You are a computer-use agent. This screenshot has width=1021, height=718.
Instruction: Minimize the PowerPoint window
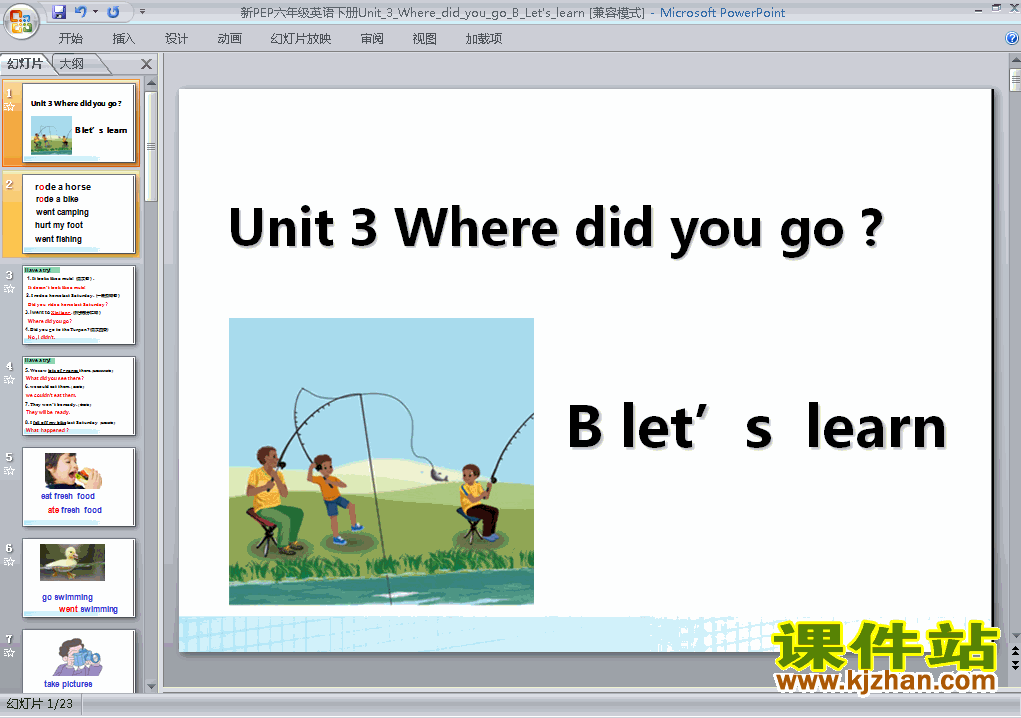point(978,10)
